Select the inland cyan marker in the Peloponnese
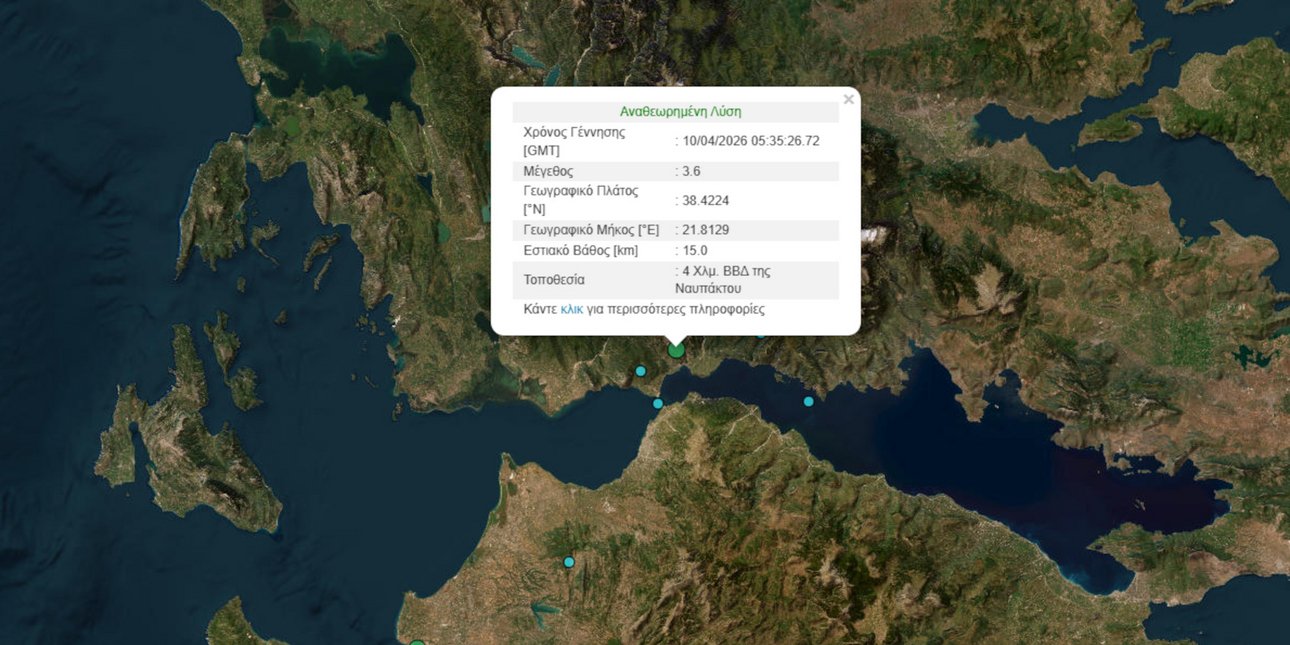1290x645 pixels. coord(568,562)
